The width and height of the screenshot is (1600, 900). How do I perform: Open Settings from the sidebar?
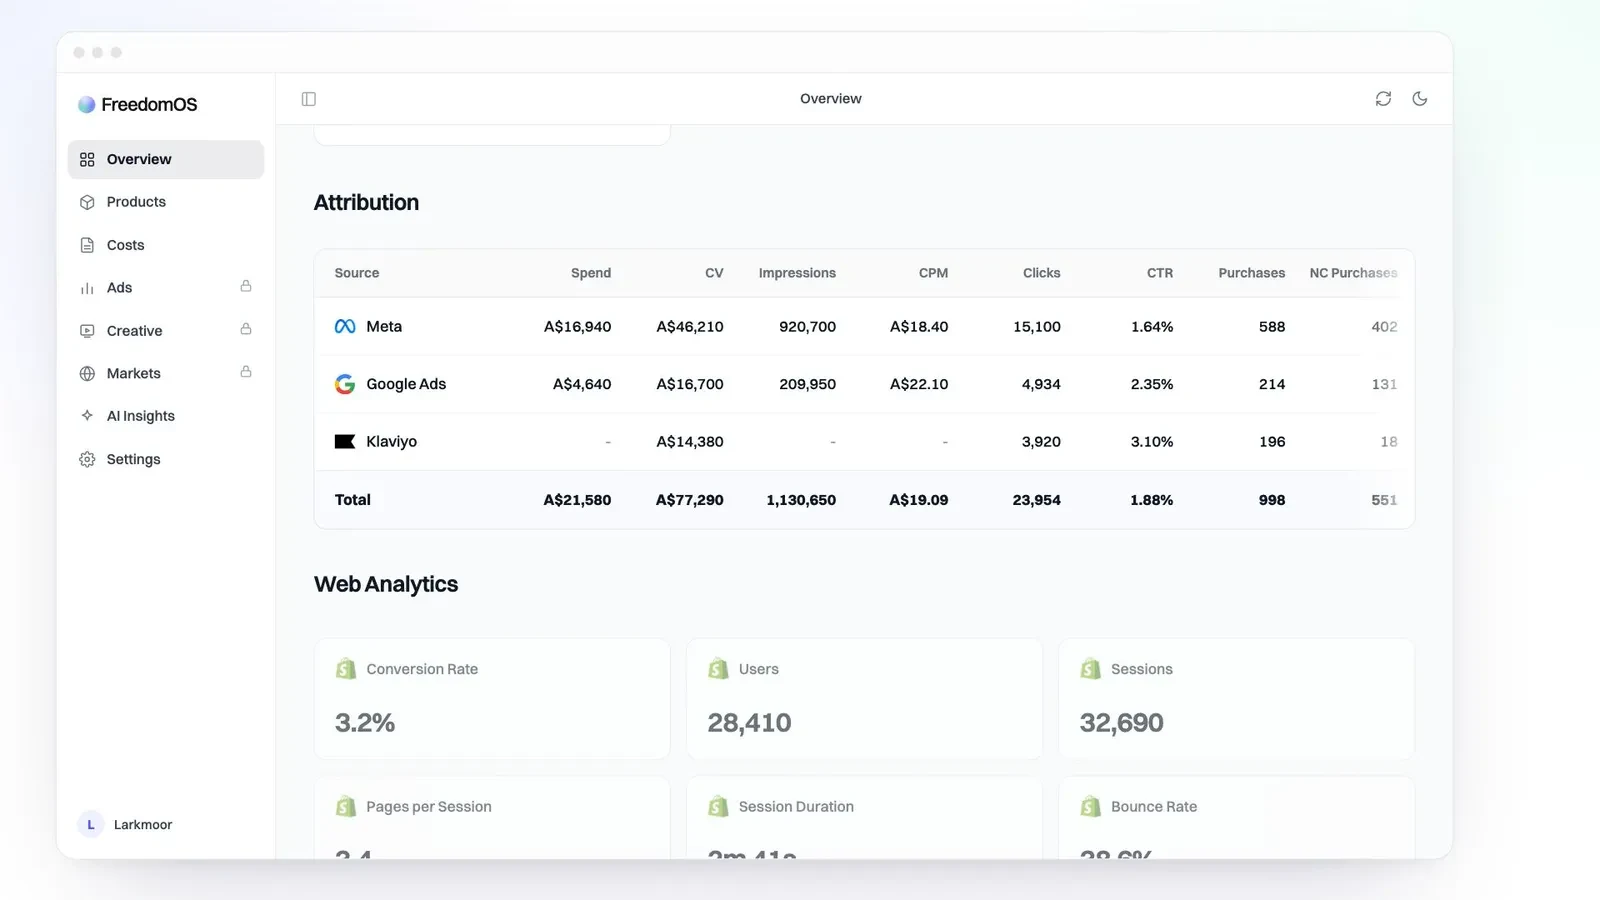[x=166, y=459]
